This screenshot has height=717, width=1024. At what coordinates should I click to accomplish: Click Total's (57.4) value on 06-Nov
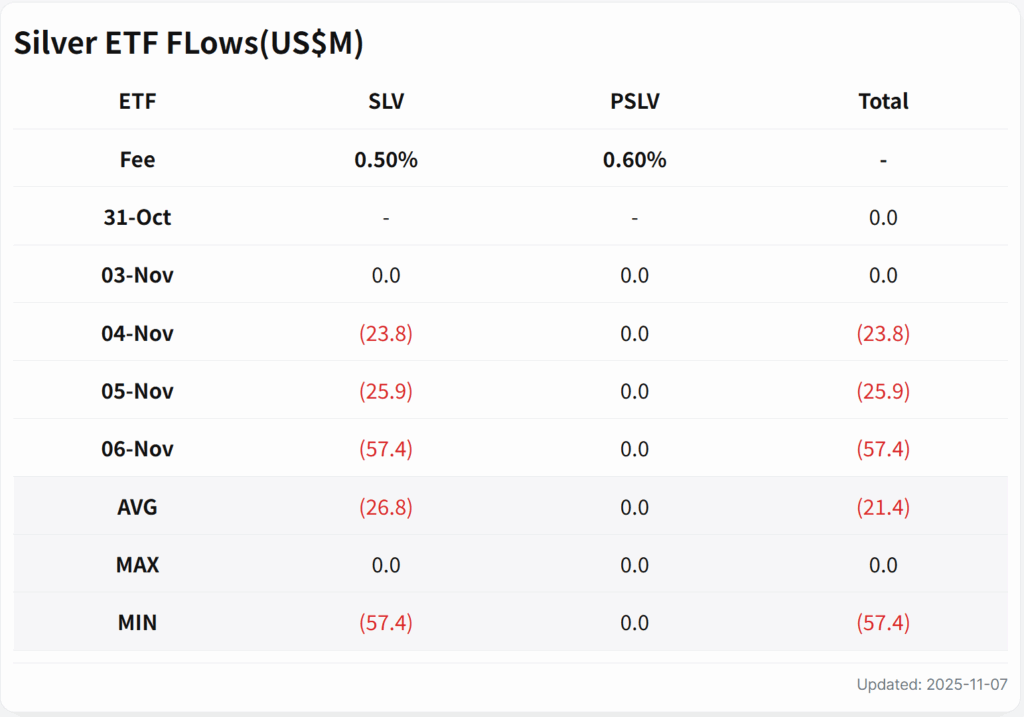pos(883,449)
